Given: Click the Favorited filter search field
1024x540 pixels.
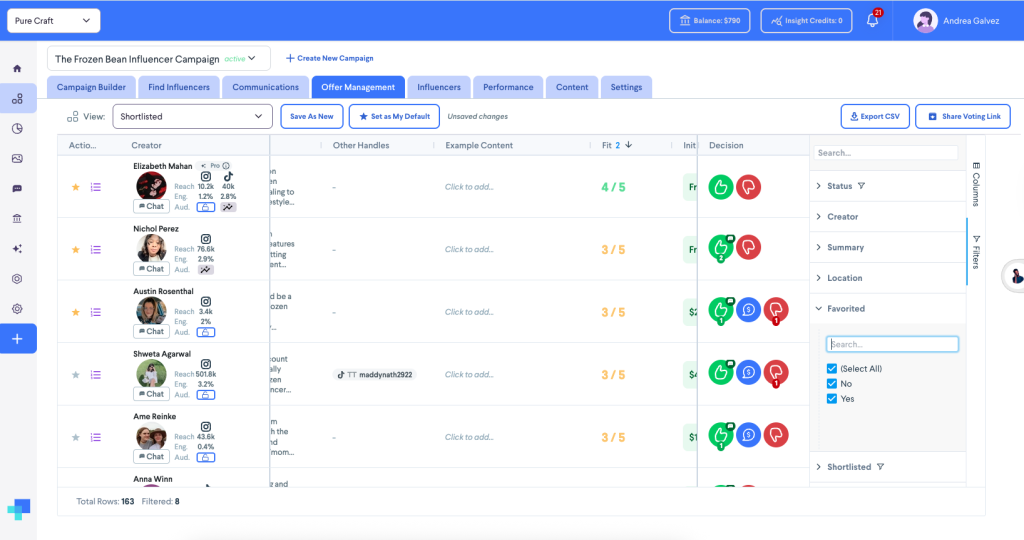Looking at the screenshot, I should 892,344.
